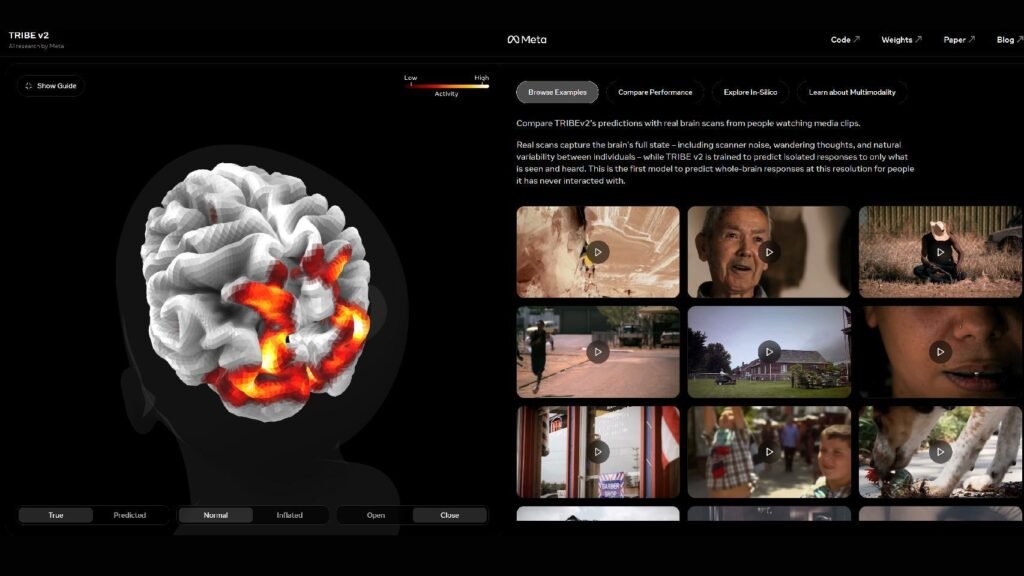Play the red barn house clip
The width and height of the screenshot is (1024, 576).
click(x=768, y=352)
